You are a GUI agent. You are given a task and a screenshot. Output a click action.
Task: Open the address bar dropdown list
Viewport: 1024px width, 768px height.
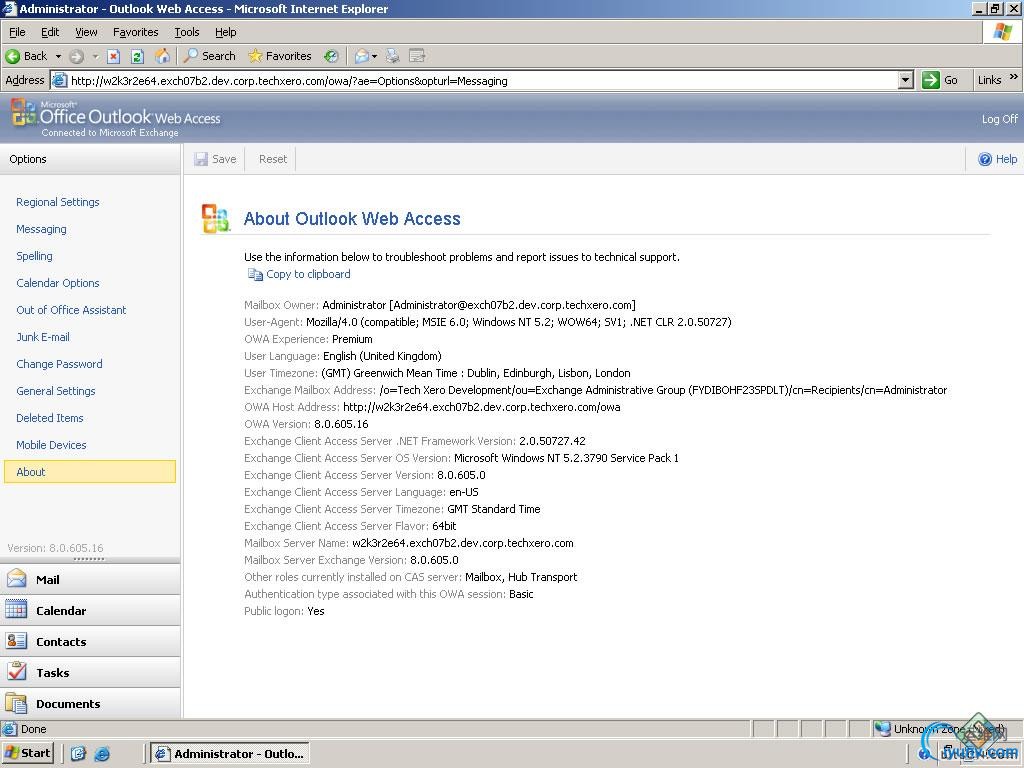click(905, 80)
